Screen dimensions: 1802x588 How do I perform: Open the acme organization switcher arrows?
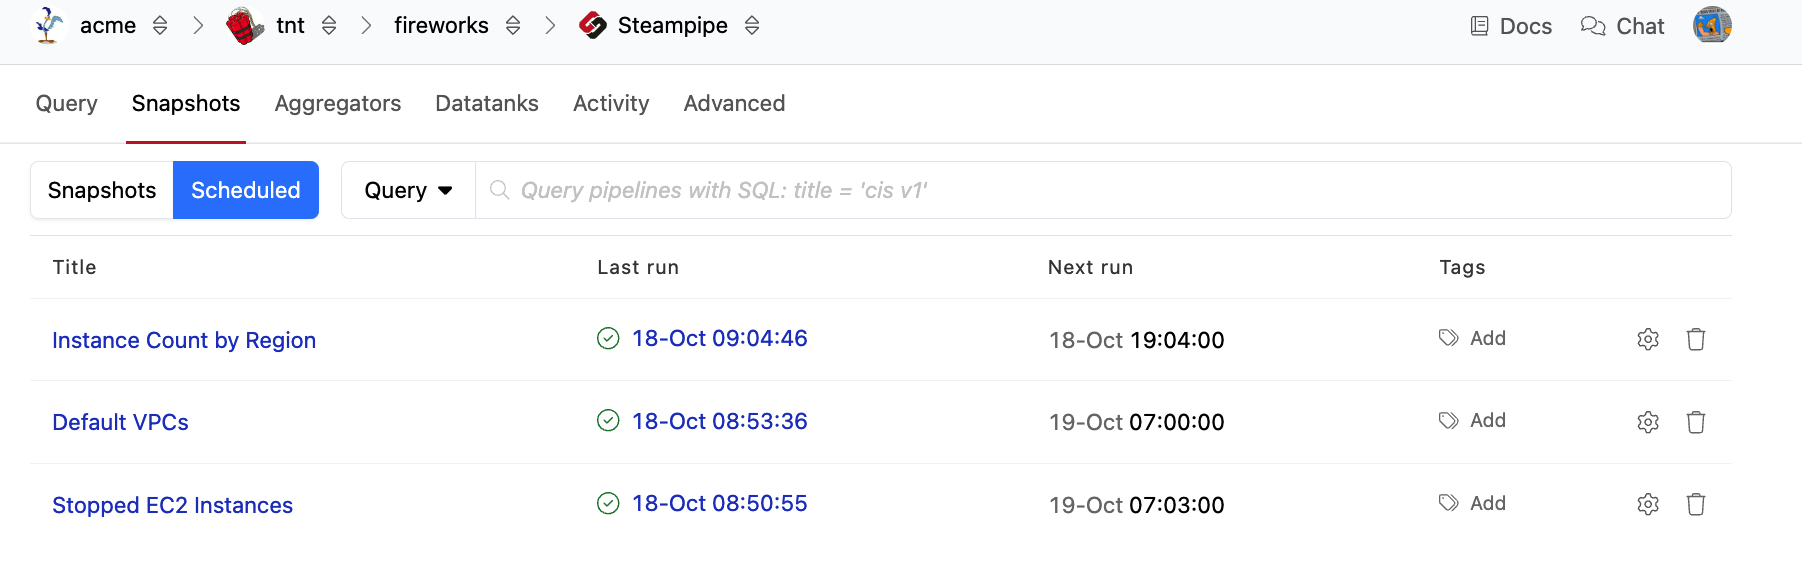pyautogui.click(x=160, y=26)
